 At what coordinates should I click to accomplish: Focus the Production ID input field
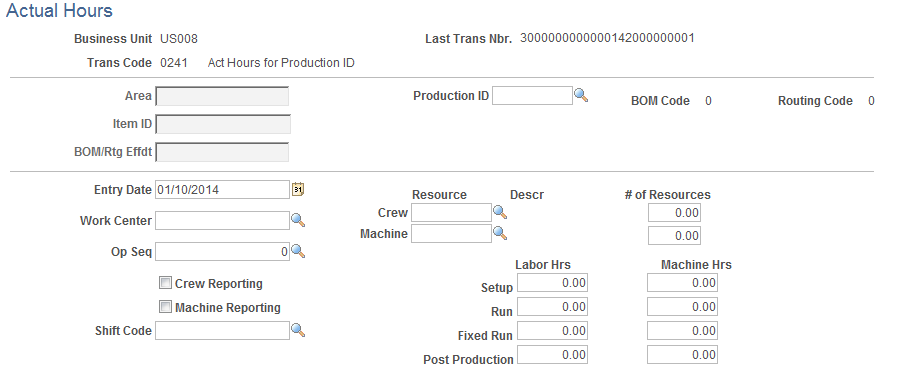pos(532,96)
